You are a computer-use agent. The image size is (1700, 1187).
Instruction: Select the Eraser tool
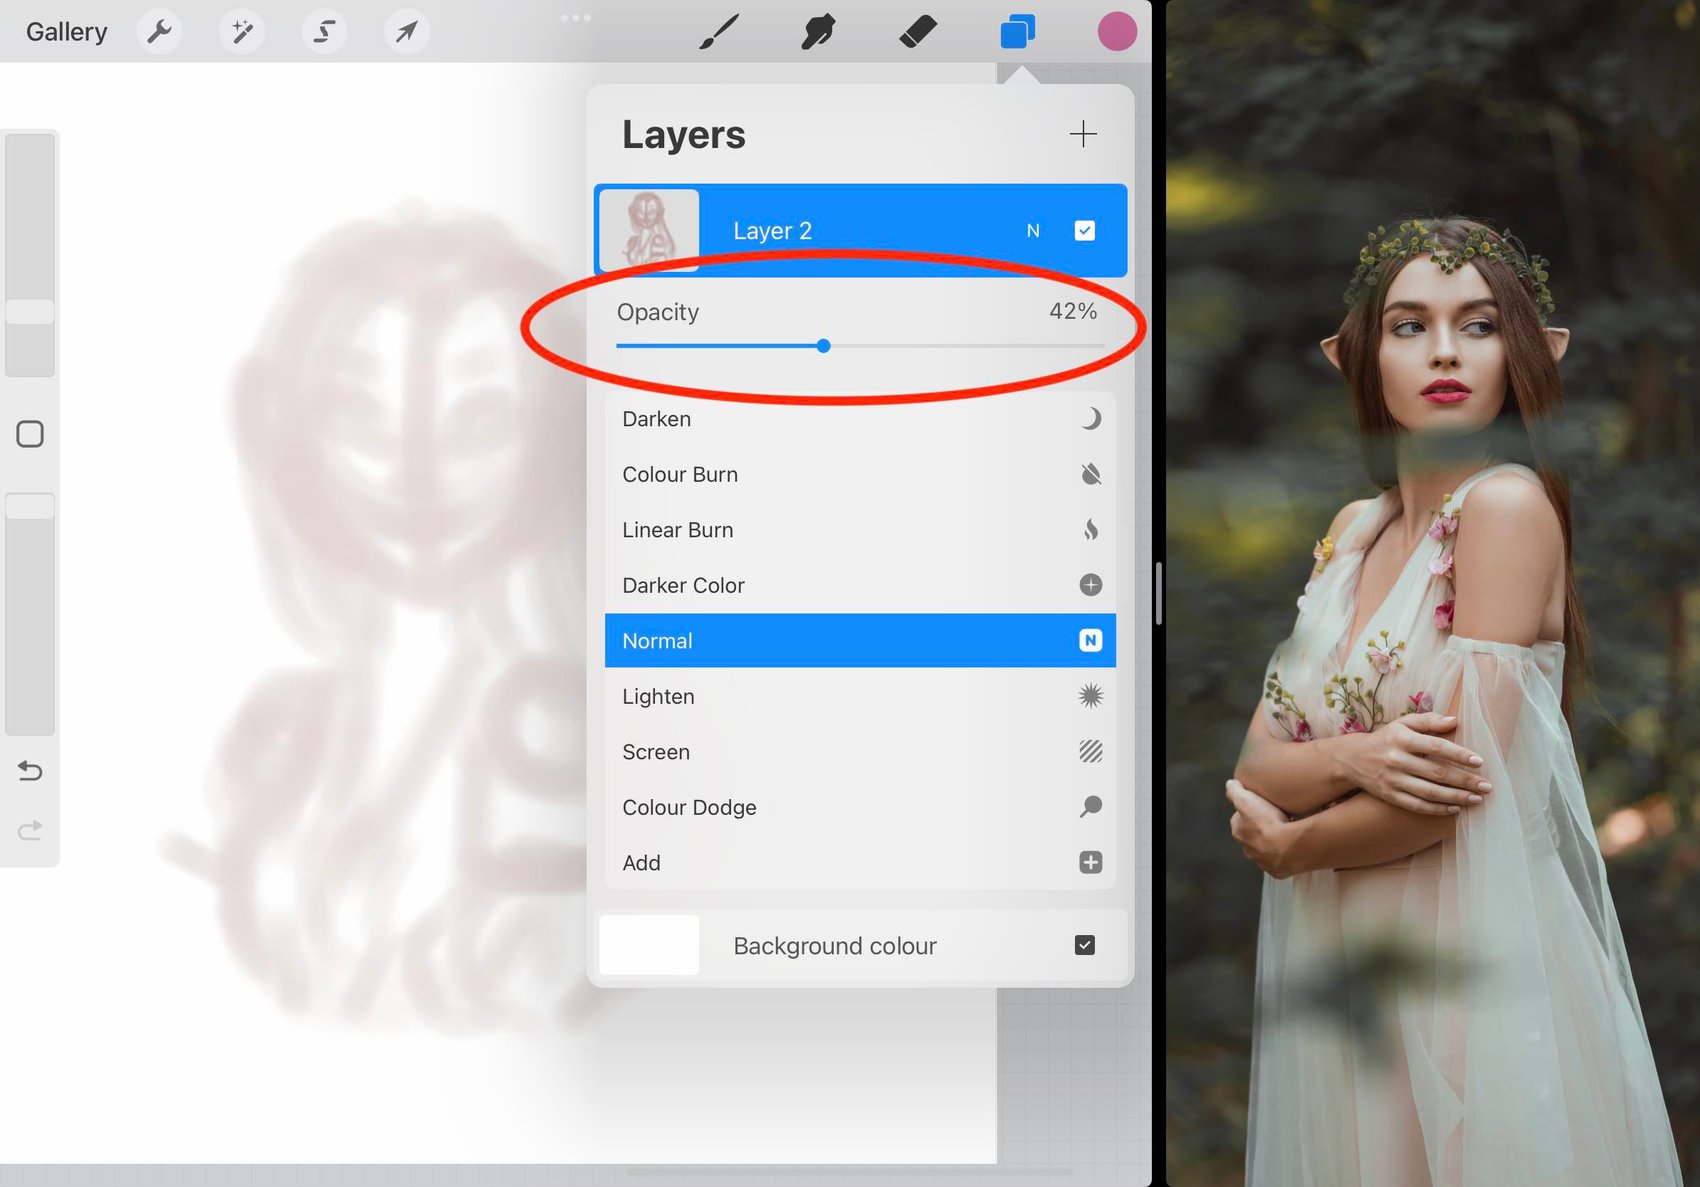[x=917, y=32]
